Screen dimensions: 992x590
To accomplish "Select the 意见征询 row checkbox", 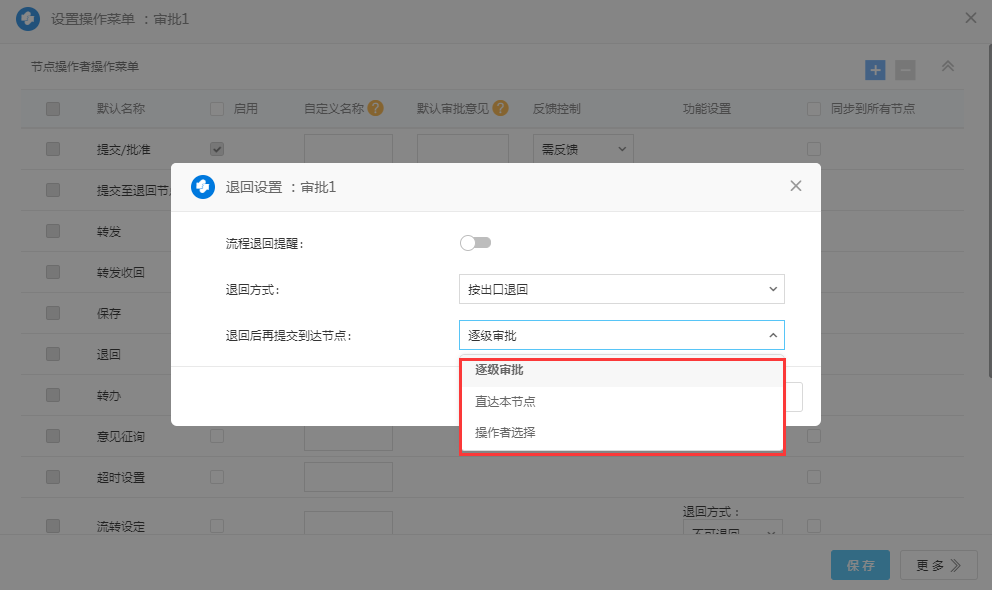I will click(x=53, y=436).
